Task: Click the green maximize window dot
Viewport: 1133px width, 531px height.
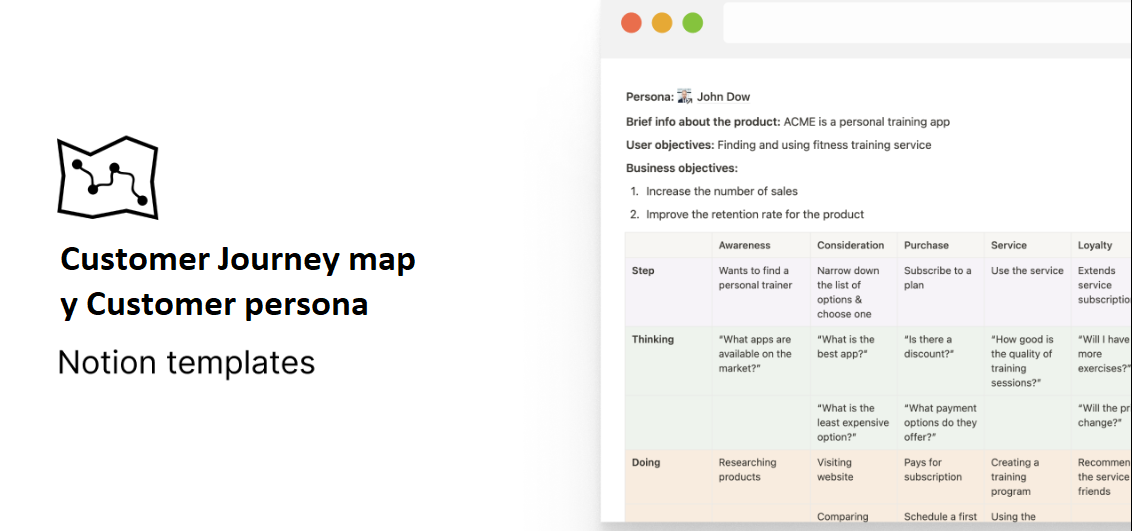Action: 693,22
